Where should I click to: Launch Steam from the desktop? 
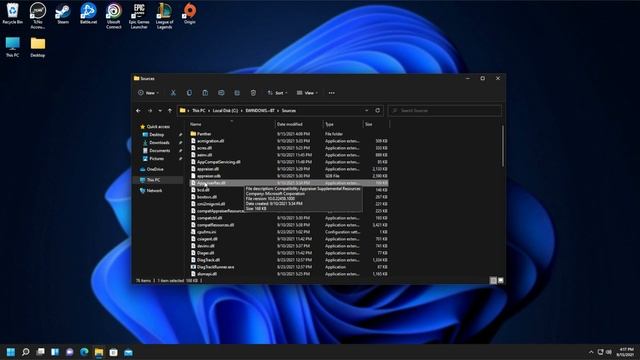click(x=63, y=13)
